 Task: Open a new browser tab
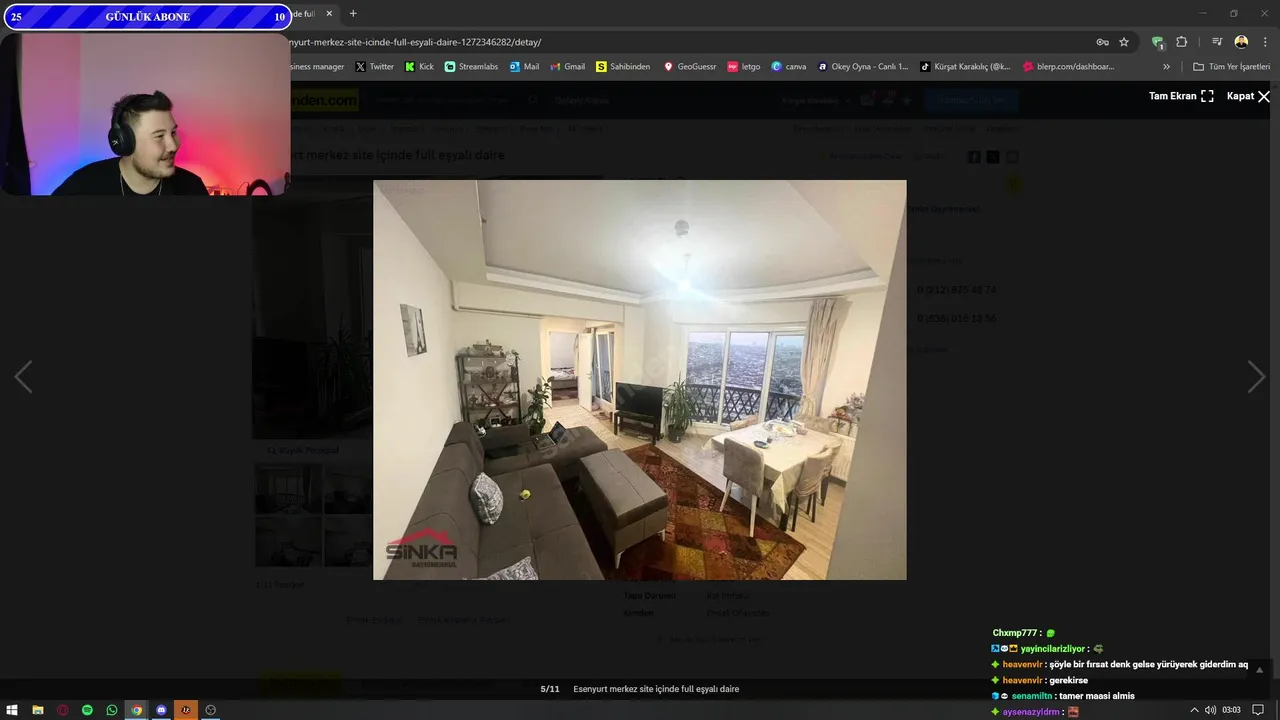[x=353, y=14]
